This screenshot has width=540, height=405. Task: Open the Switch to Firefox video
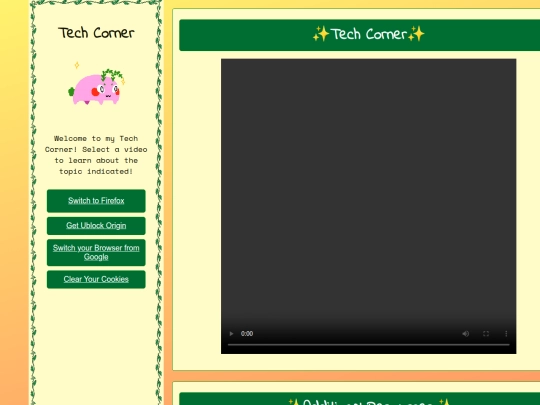tap(96, 201)
